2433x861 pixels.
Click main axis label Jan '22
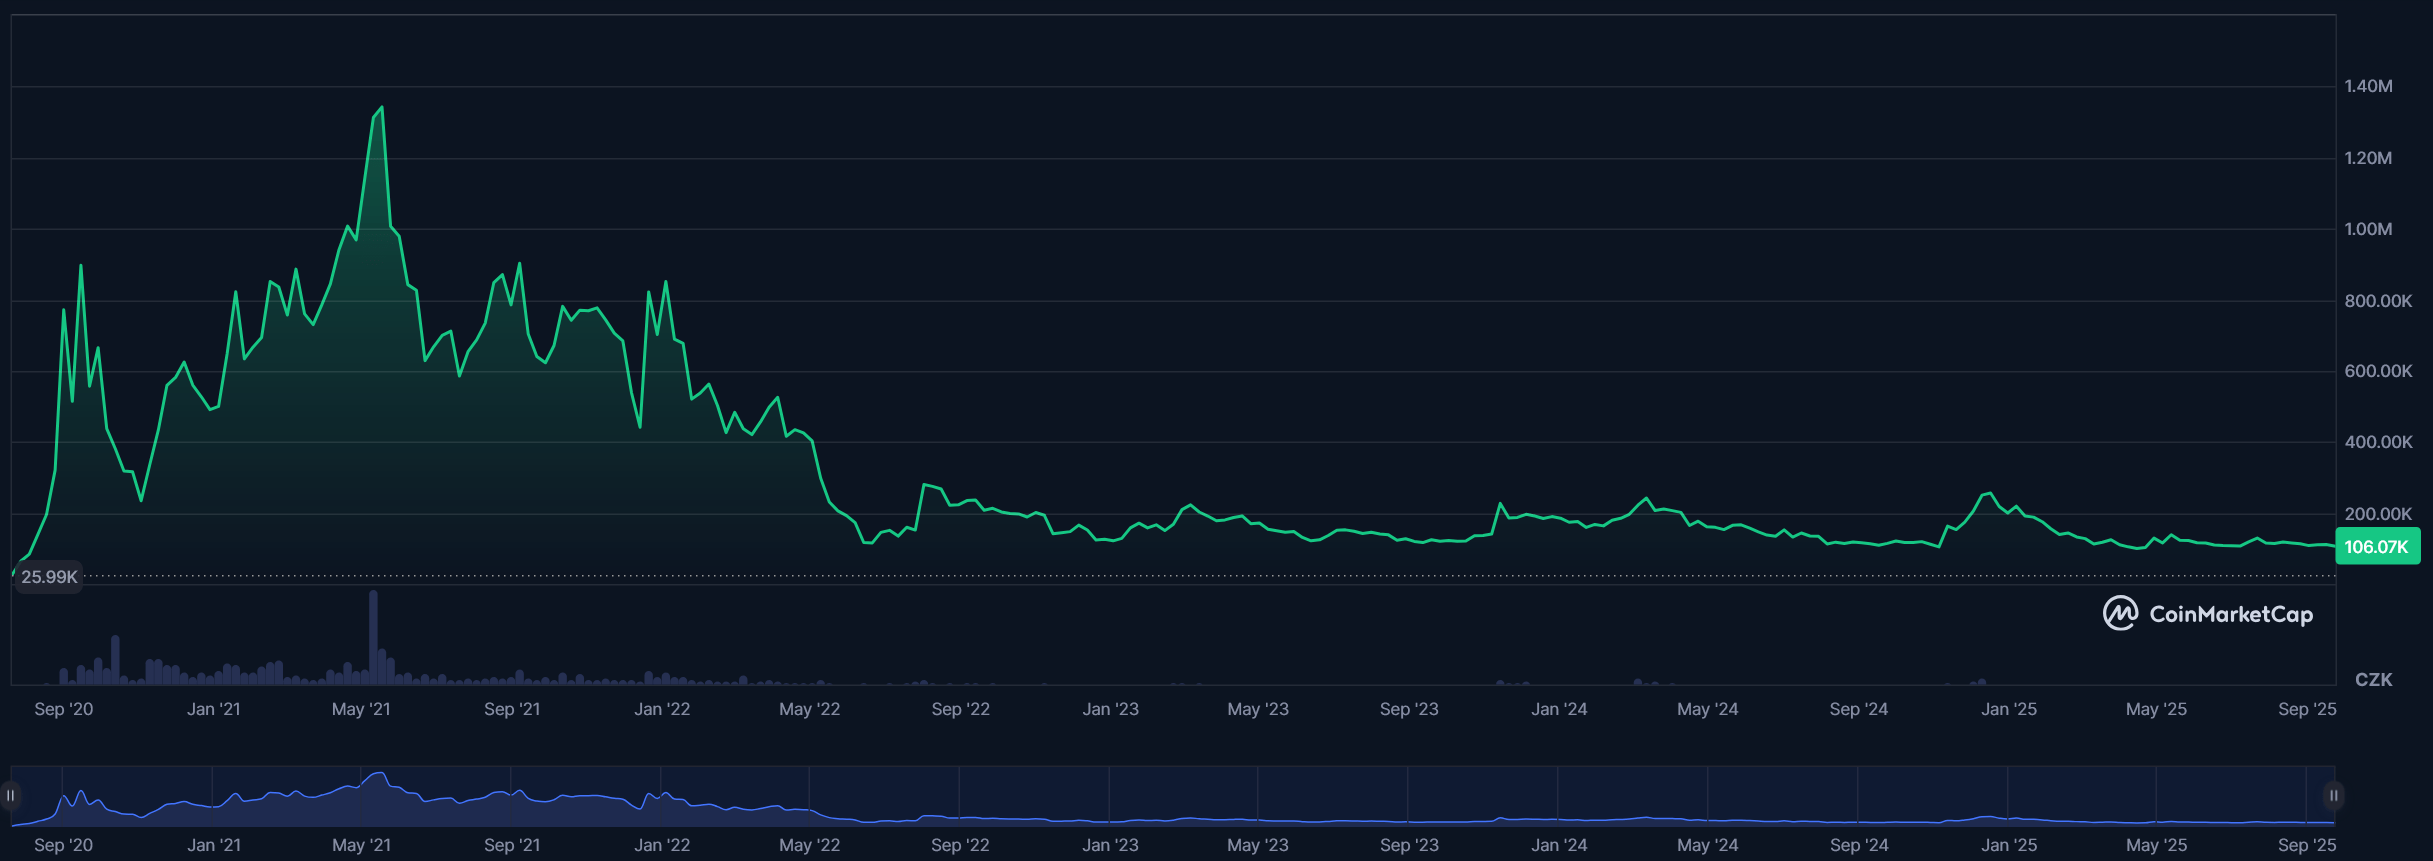pyautogui.click(x=662, y=709)
